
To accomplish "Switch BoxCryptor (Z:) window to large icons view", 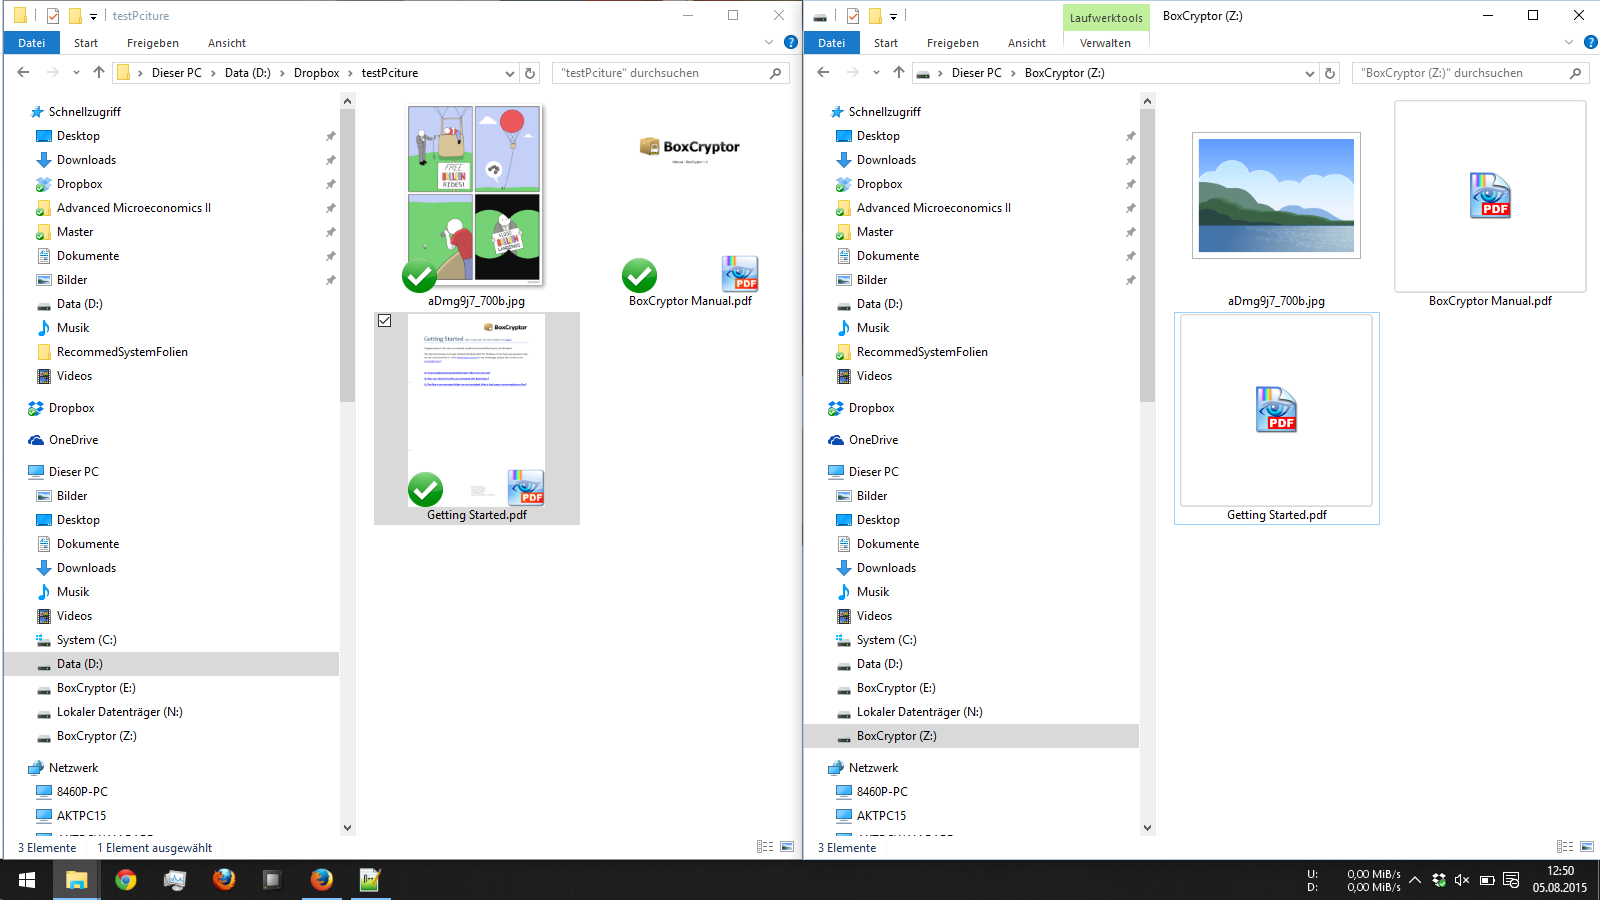I will click(1587, 847).
